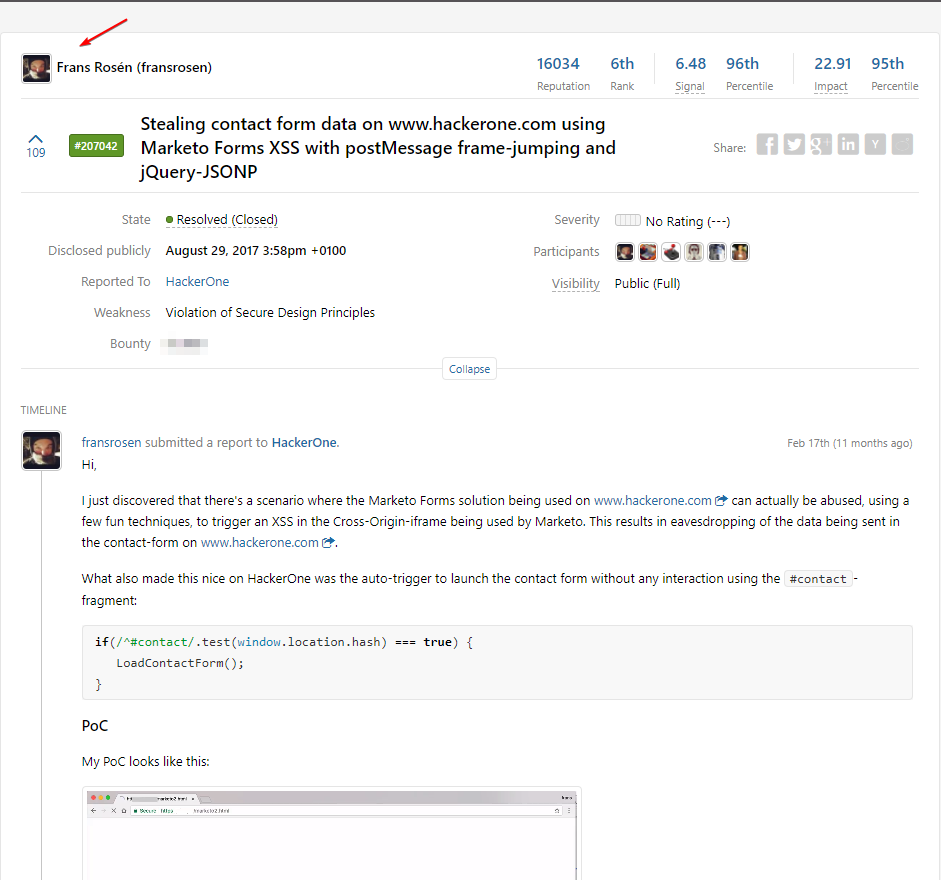Open fransrosen profile link in the timeline
The height and width of the screenshot is (880, 941).
click(x=111, y=442)
